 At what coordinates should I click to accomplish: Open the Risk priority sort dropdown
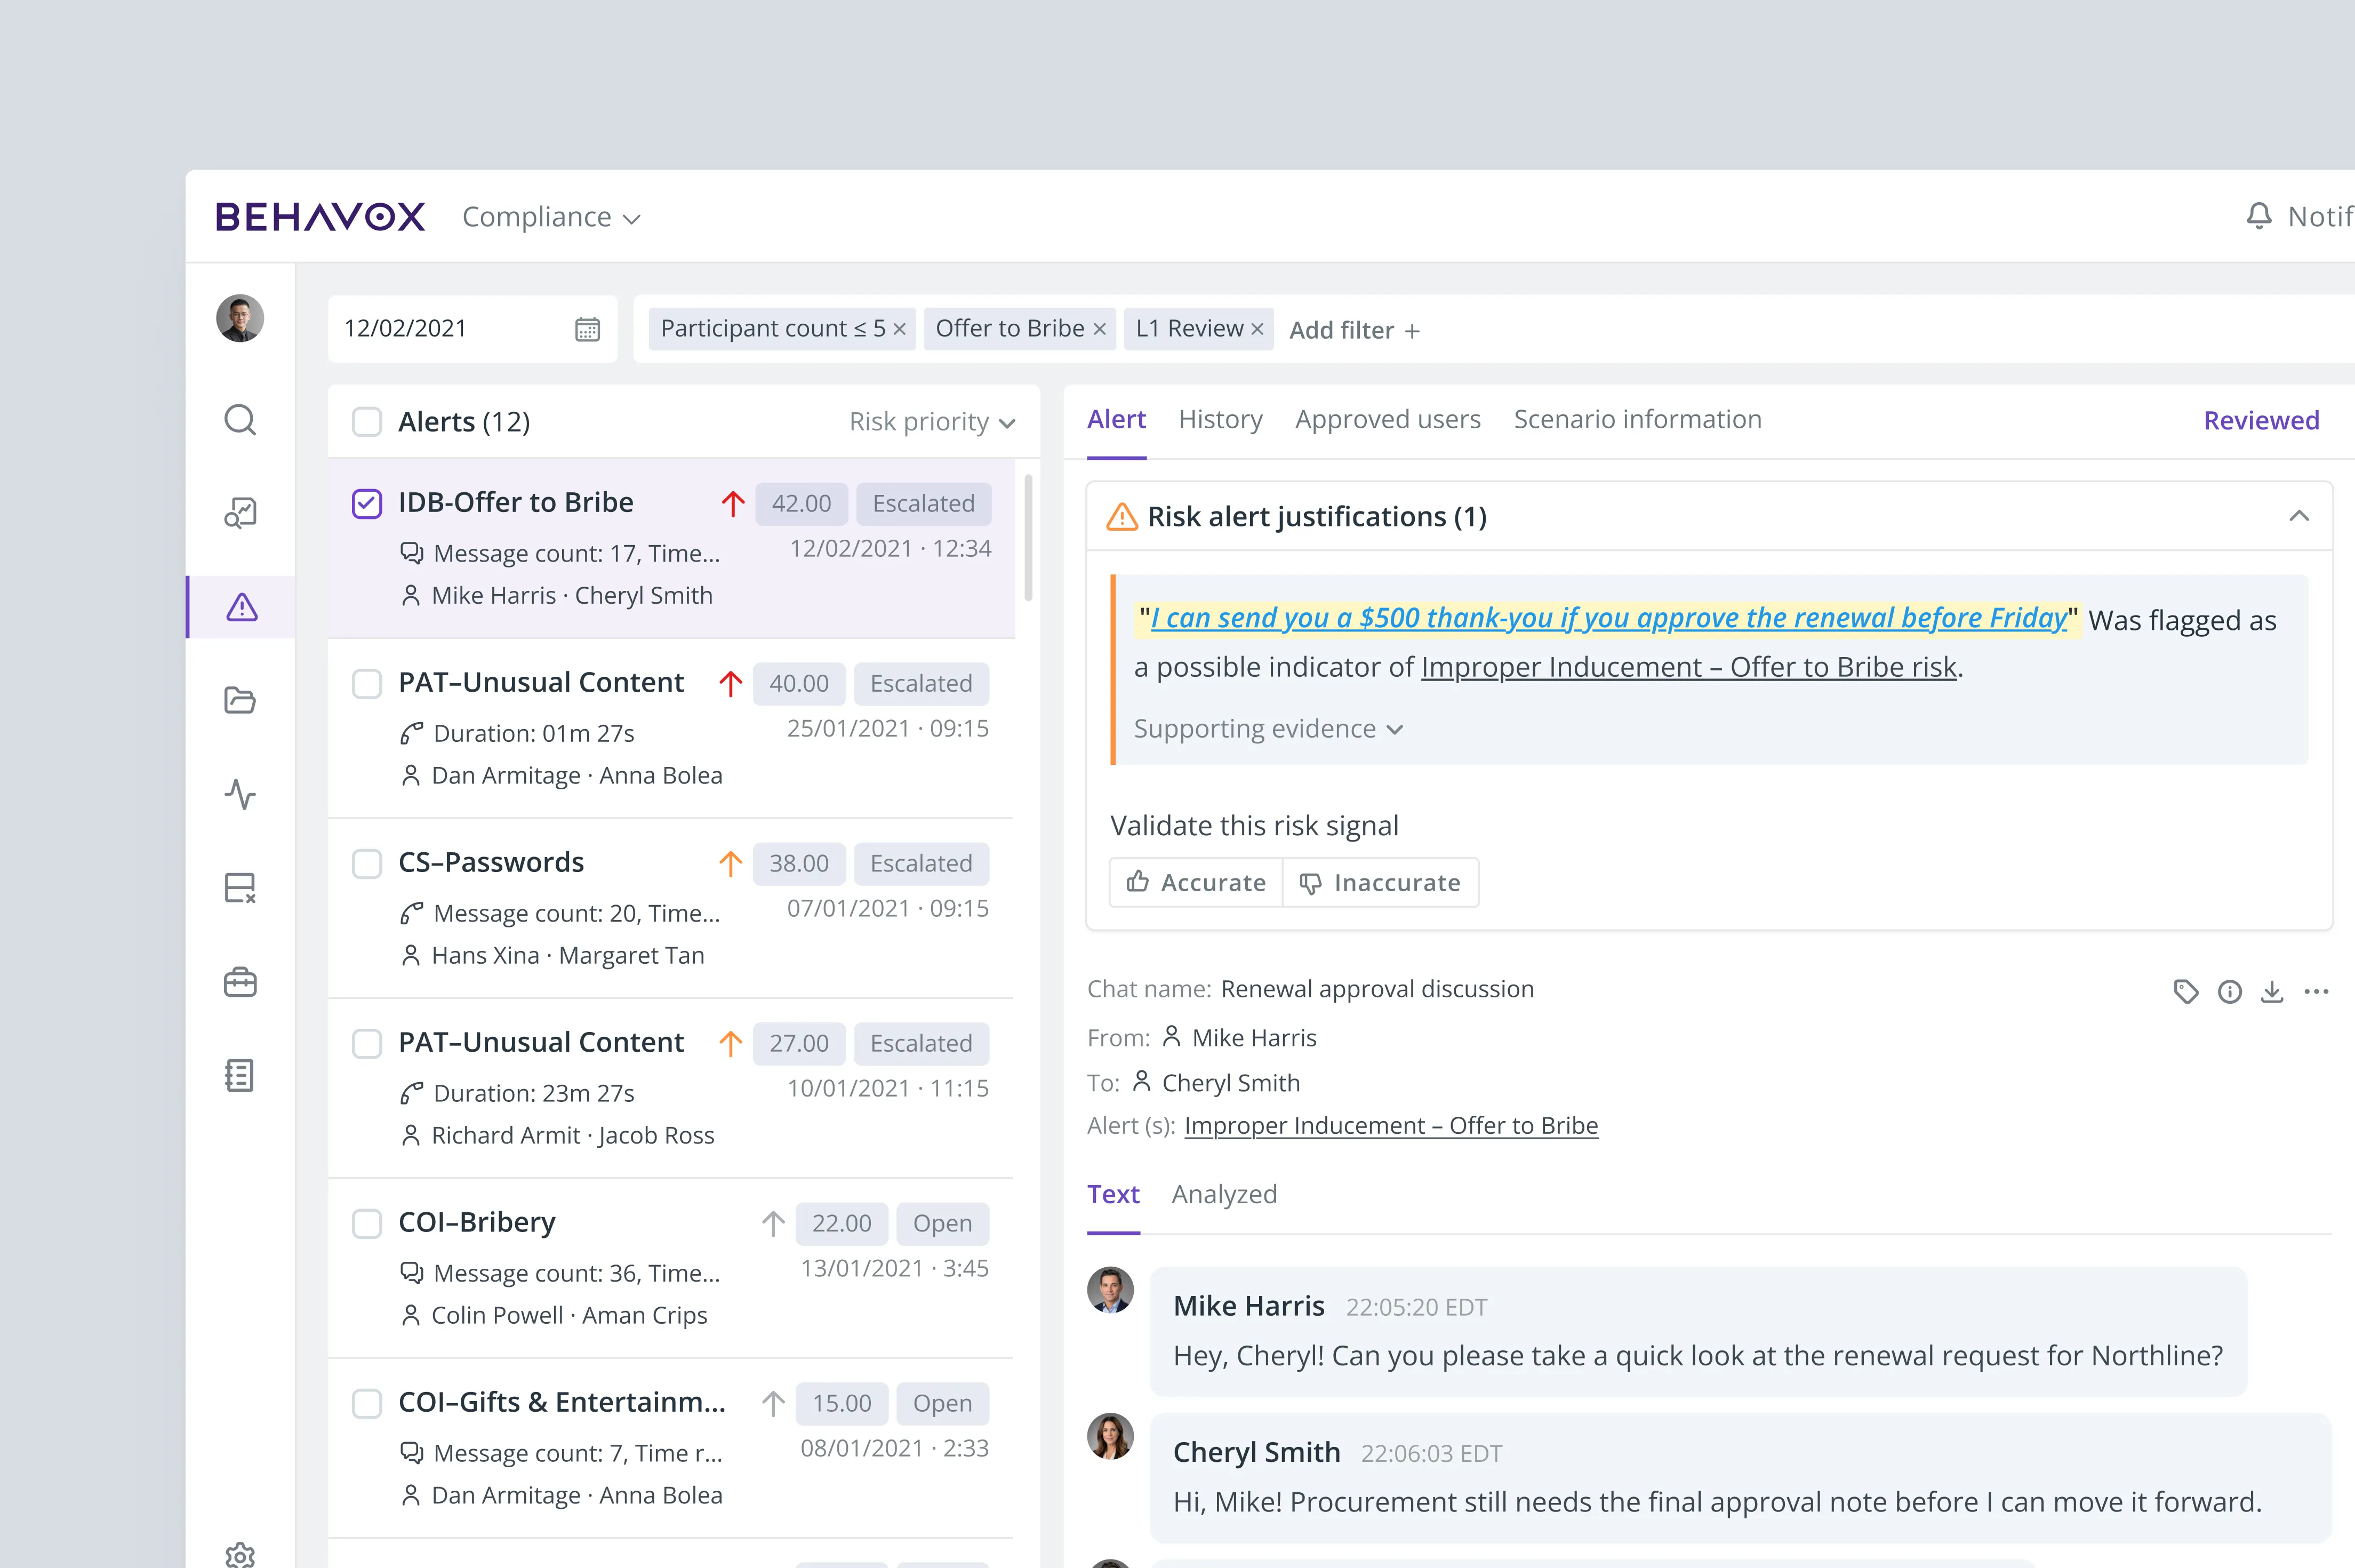click(932, 422)
